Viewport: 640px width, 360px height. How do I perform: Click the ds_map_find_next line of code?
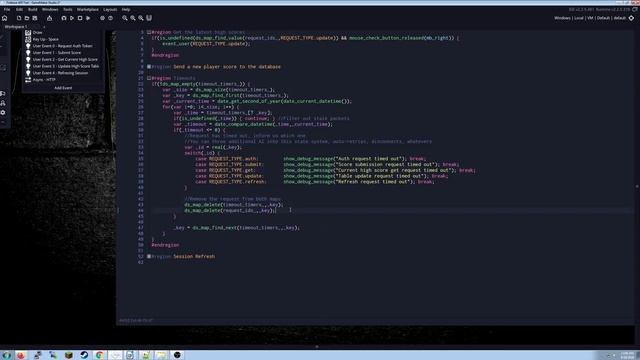click(x=236, y=228)
